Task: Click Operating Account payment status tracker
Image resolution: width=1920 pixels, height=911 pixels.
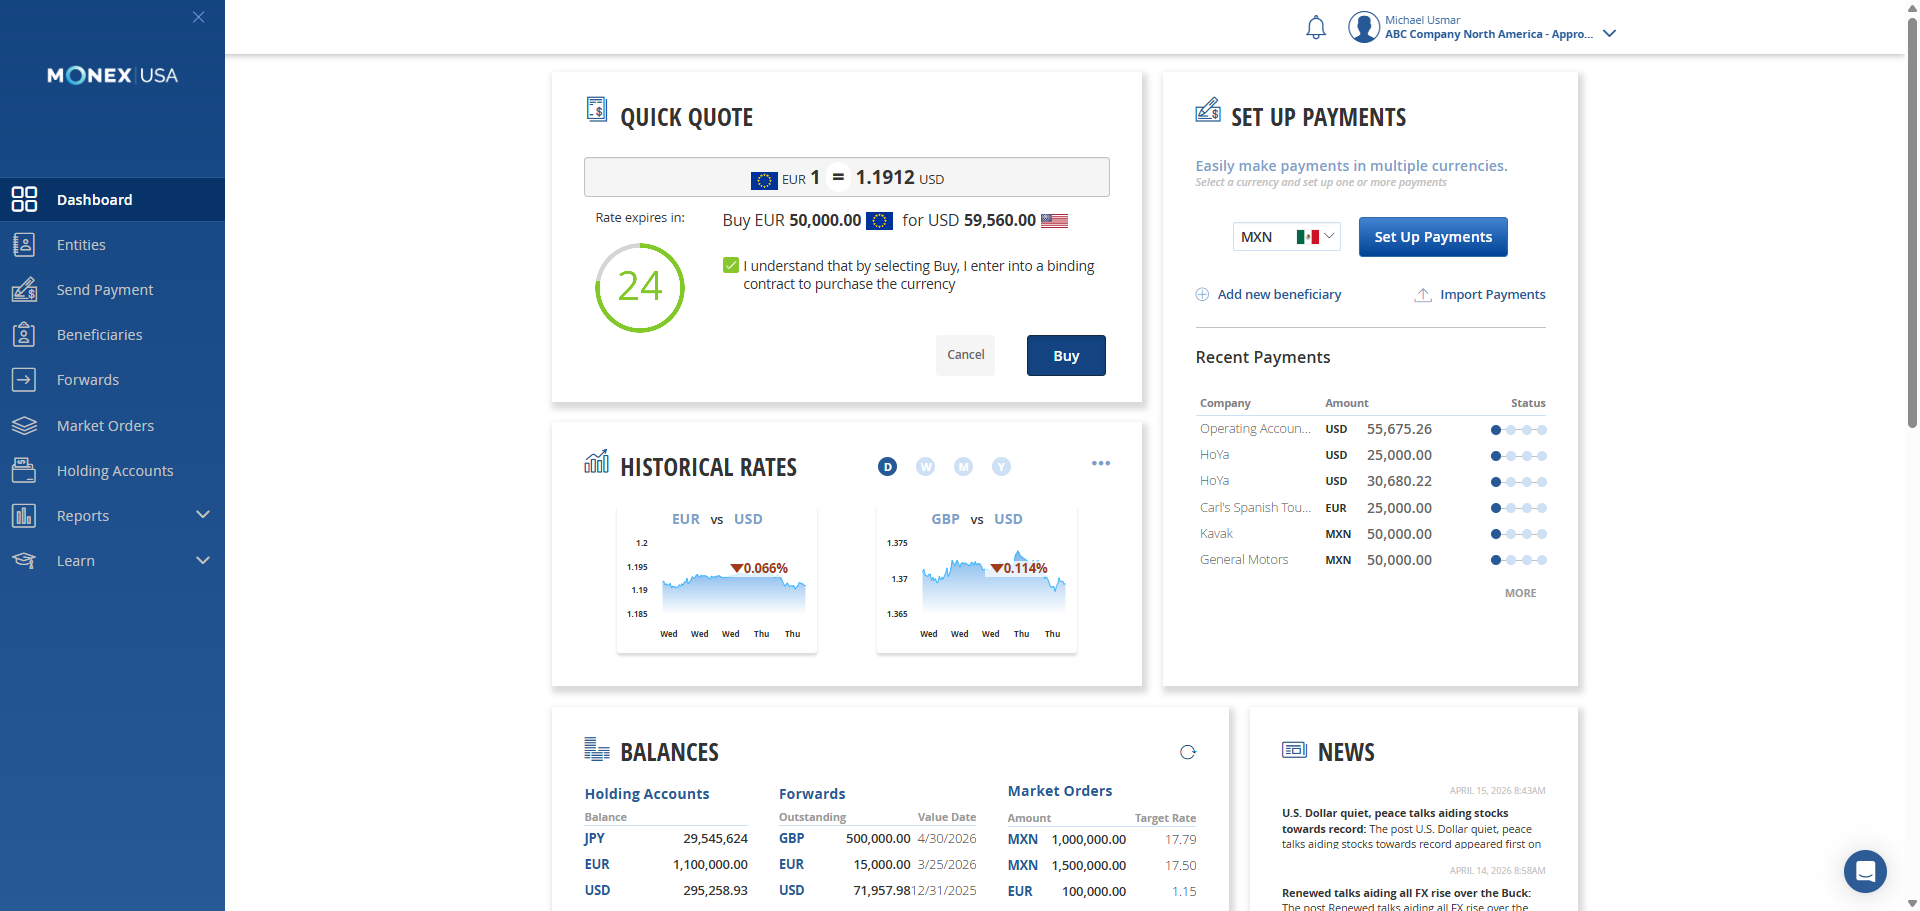Action: coord(1519,430)
